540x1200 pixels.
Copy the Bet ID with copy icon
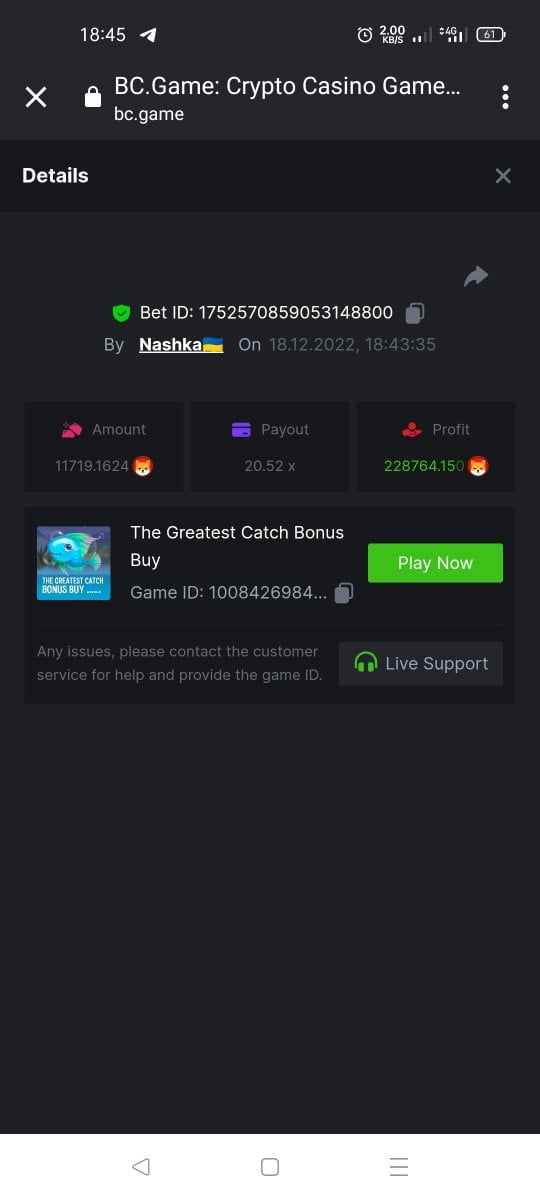[415, 313]
